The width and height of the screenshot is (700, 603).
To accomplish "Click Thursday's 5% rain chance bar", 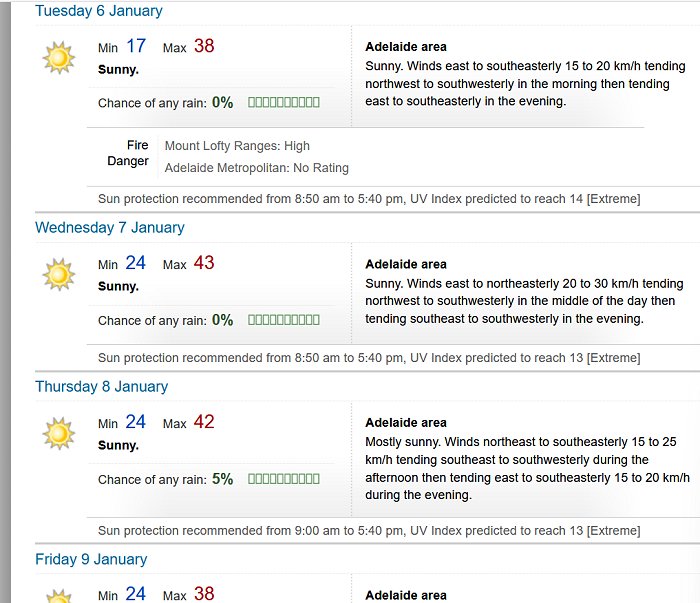I will [284, 478].
